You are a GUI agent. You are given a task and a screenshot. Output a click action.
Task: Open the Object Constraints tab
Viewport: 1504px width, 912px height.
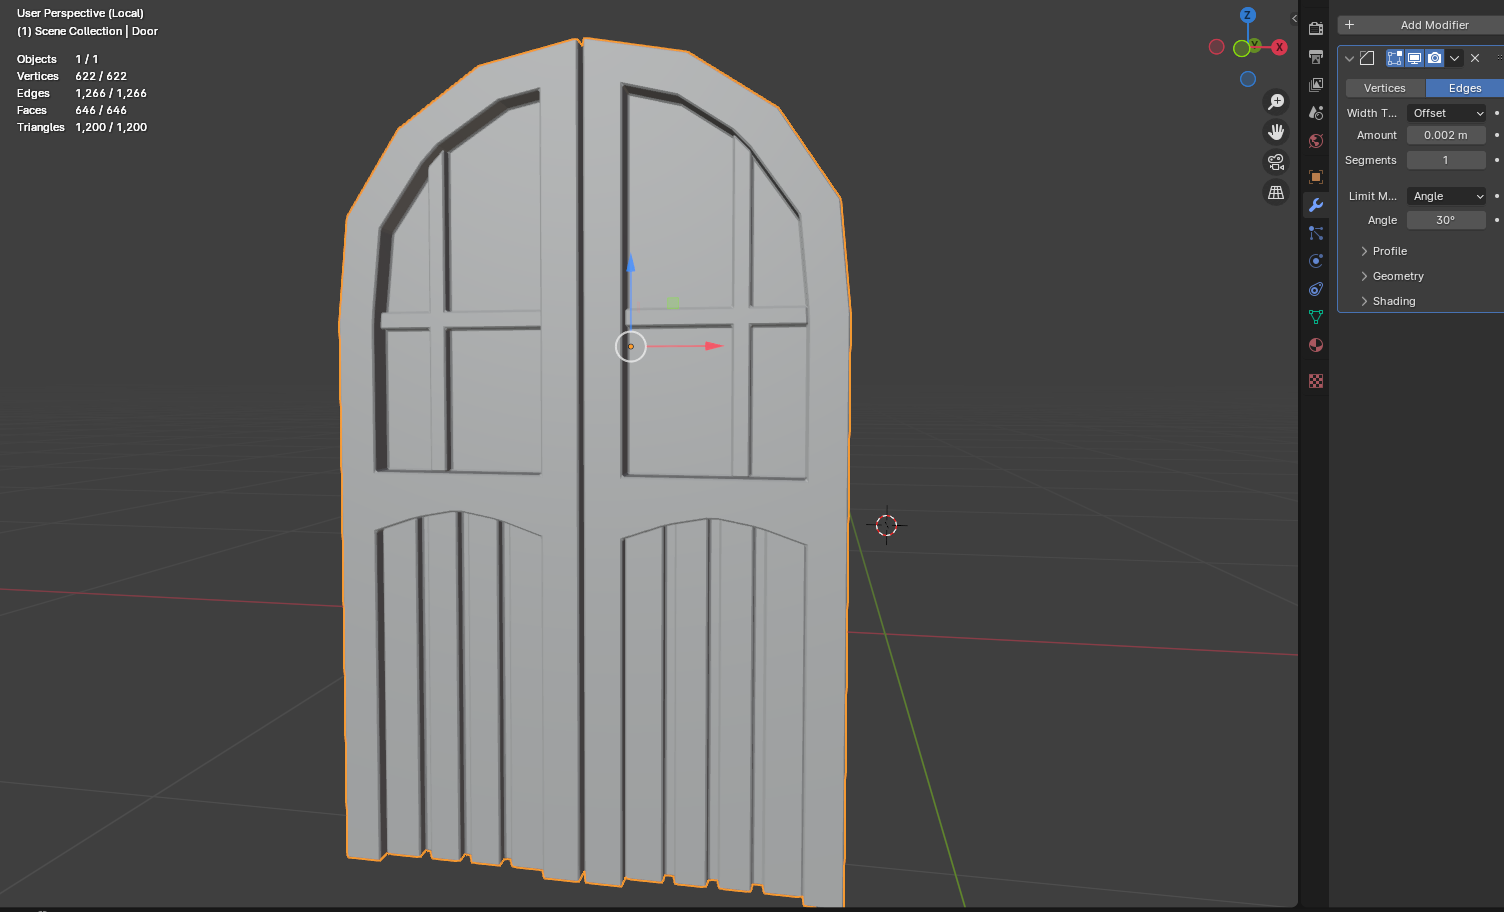(x=1316, y=289)
